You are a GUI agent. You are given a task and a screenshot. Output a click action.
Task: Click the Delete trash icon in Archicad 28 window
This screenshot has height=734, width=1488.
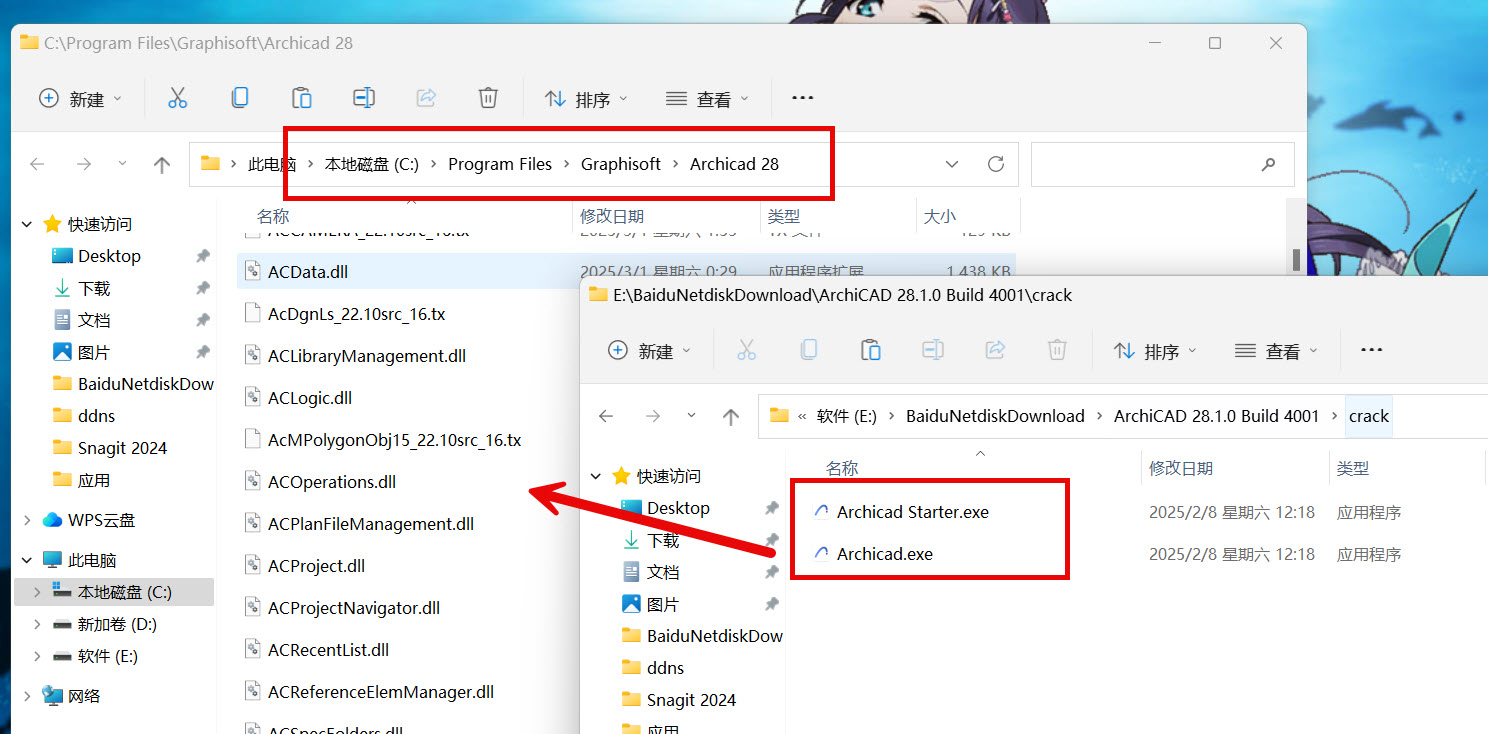(488, 98)
